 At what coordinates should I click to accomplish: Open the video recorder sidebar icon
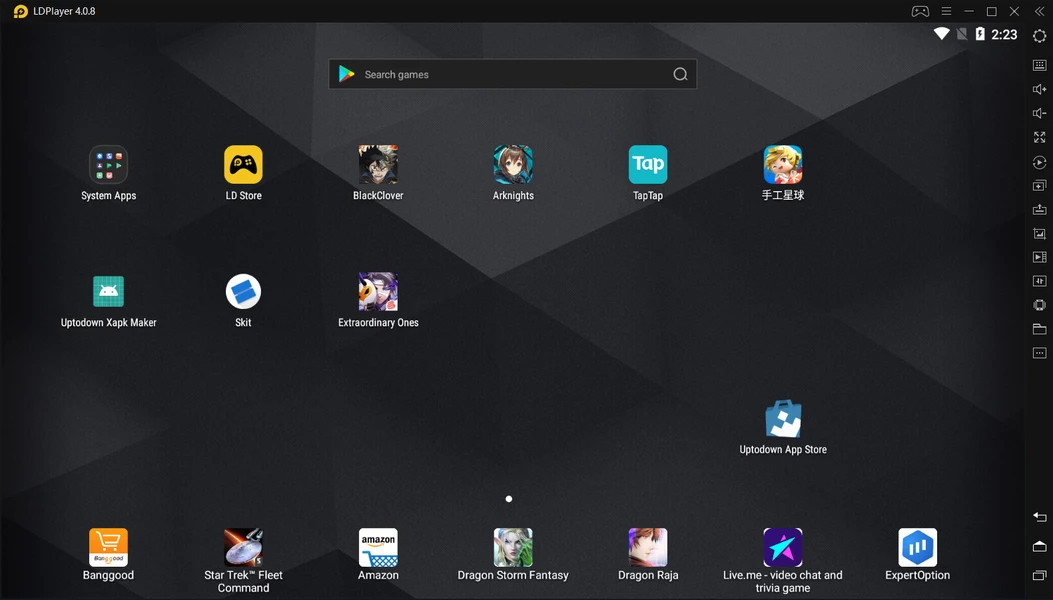[x=1040, y=257]
